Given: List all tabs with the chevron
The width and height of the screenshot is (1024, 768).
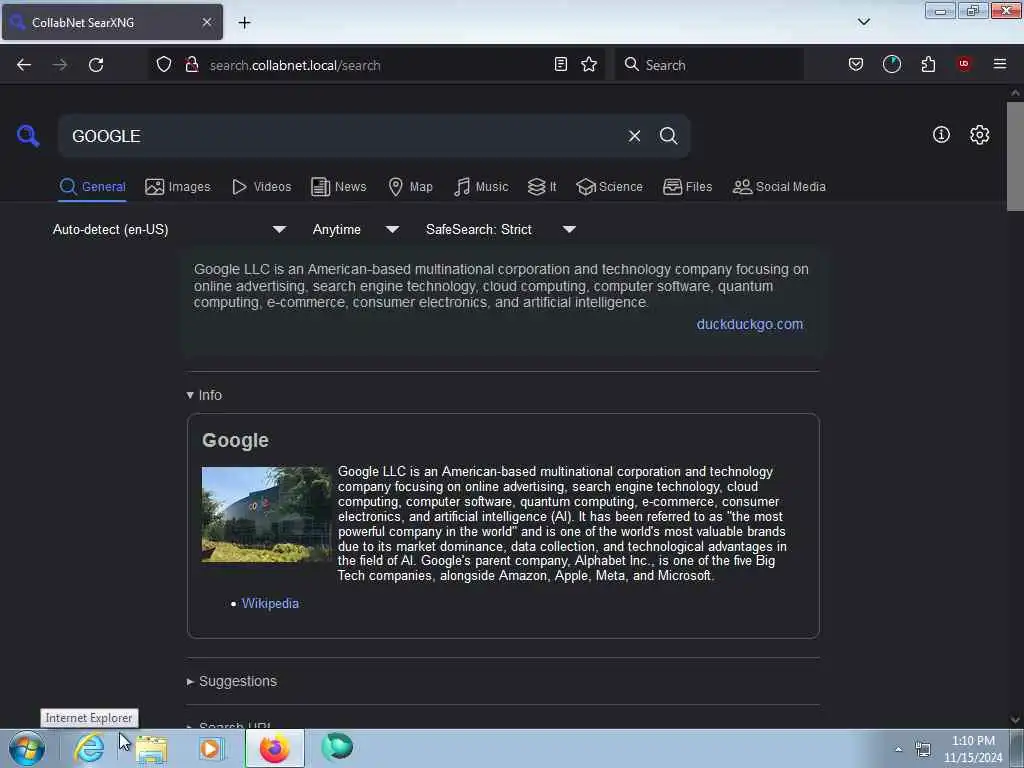Looking at the screenshot, I should (863, 22).
